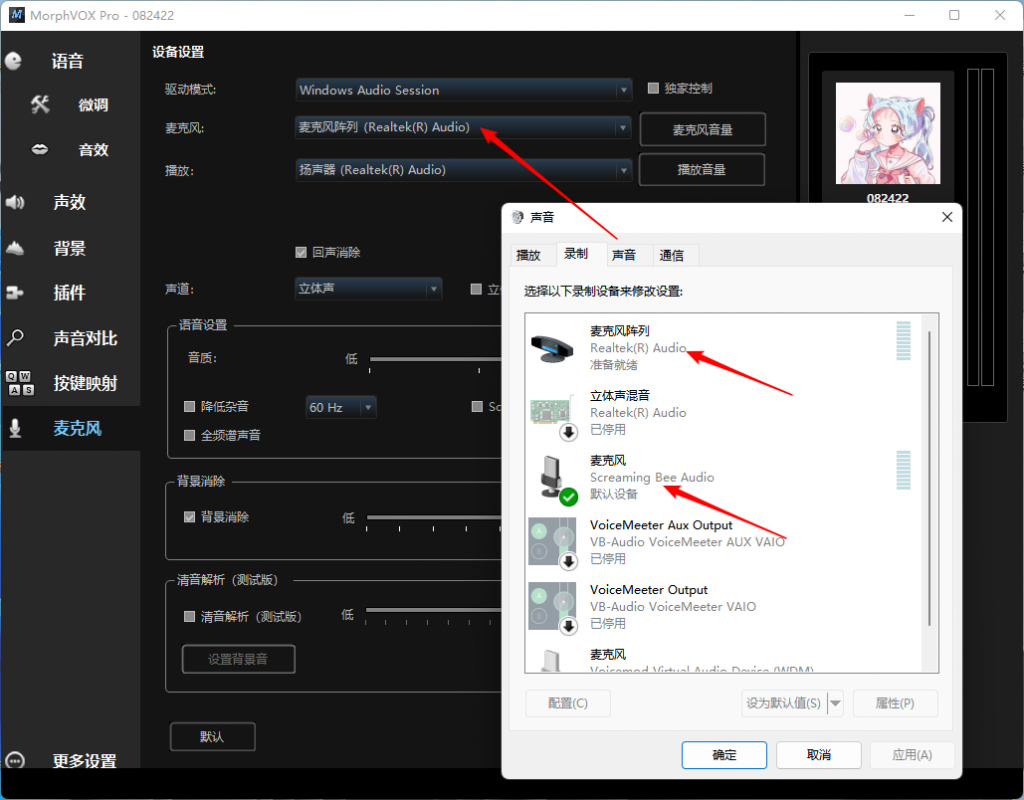
Task: Open 更多设置 label
Action: (x=85, y=760)
